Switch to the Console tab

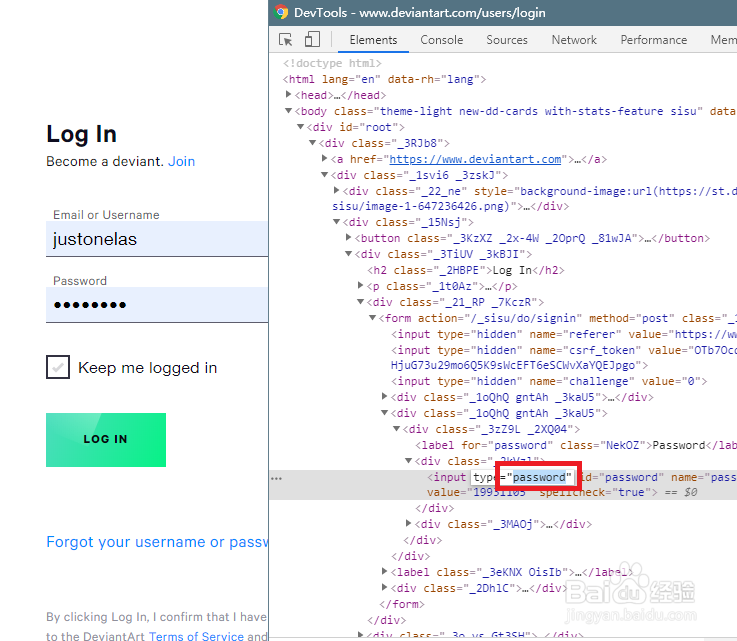pos(441,40)
